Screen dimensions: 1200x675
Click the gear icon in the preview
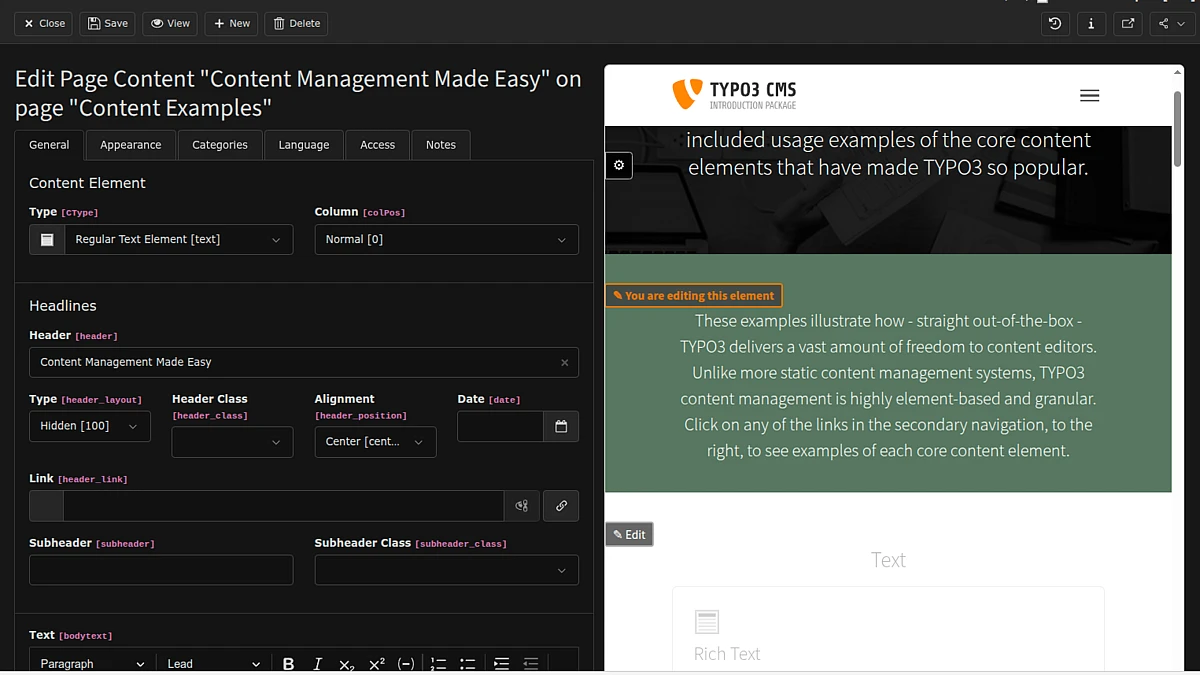(619, 166)
